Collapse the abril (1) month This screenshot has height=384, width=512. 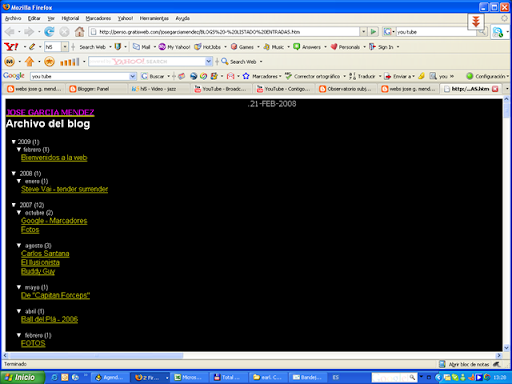[19, 311]
